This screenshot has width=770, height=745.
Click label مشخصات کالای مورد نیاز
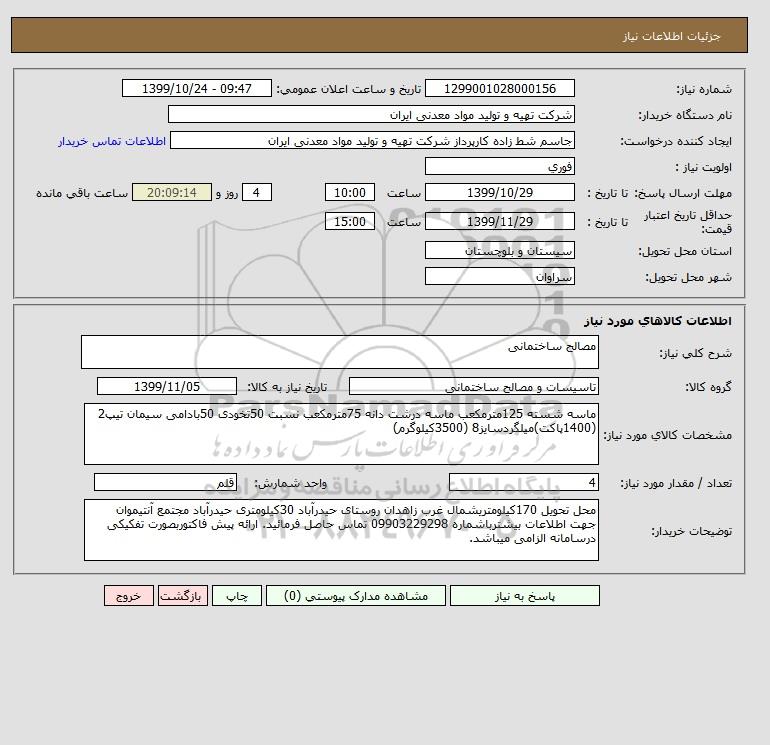[x=667, y=435]
